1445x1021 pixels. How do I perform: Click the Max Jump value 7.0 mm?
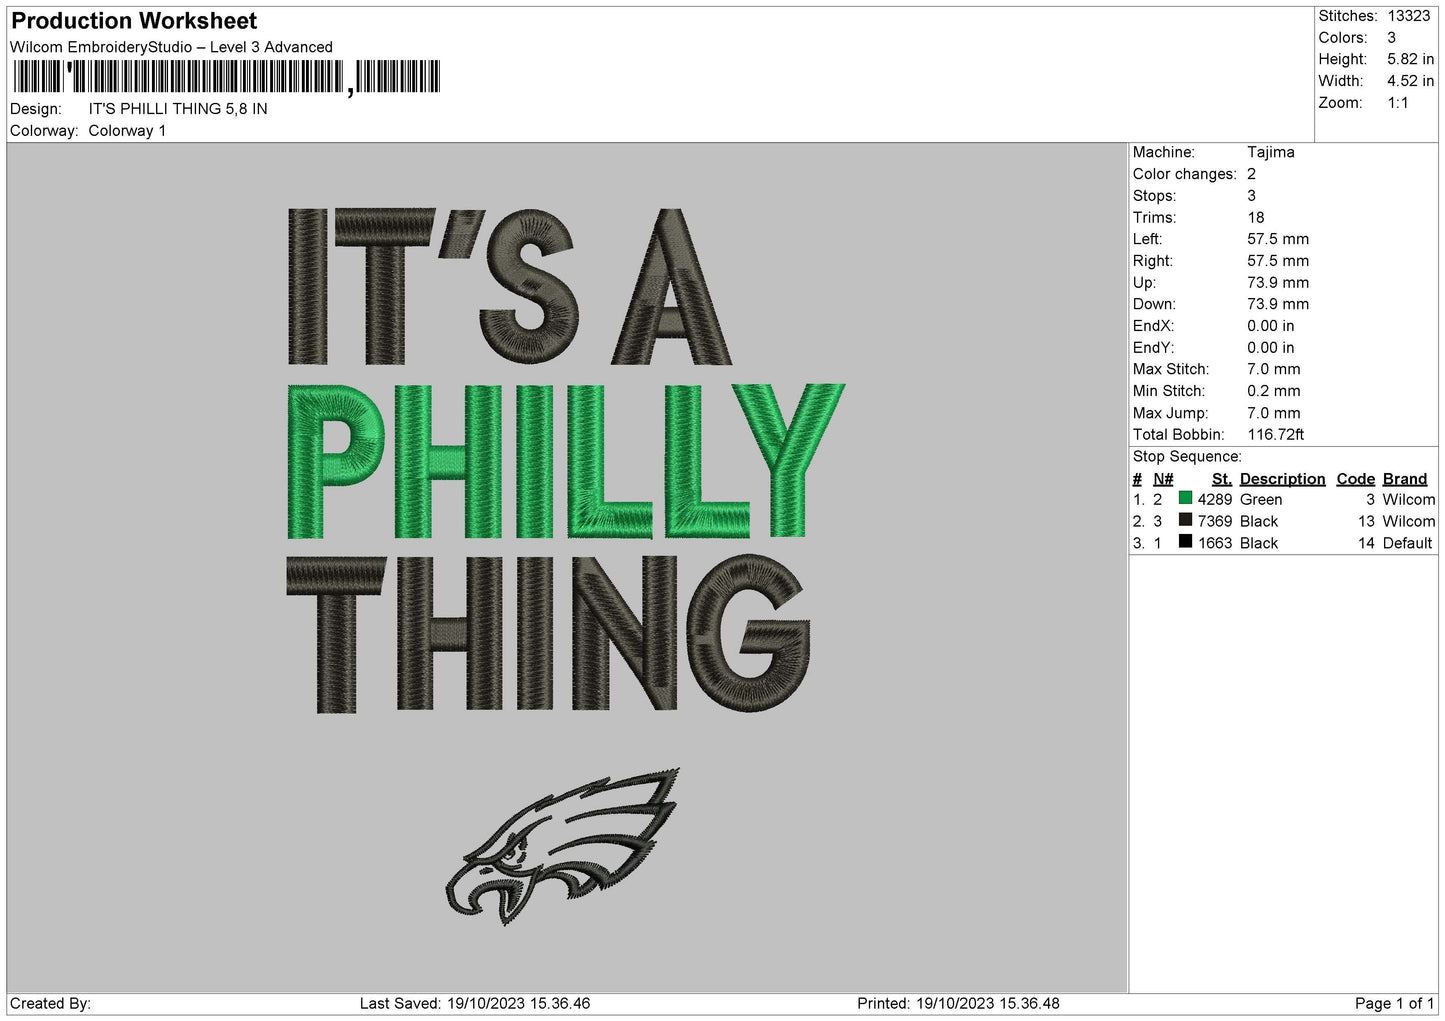pyautogui.click(x=1273, y=413)
